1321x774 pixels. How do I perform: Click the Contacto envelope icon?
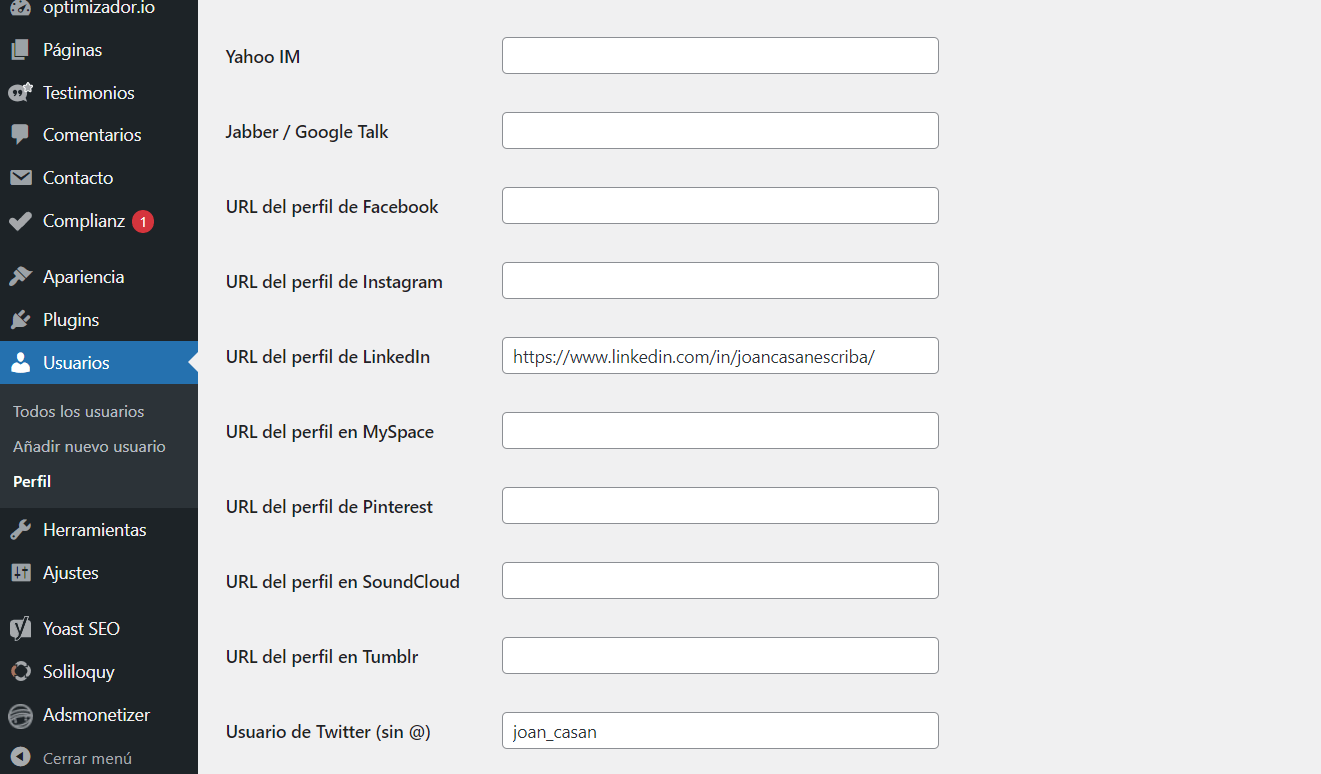tap(20, 178)
